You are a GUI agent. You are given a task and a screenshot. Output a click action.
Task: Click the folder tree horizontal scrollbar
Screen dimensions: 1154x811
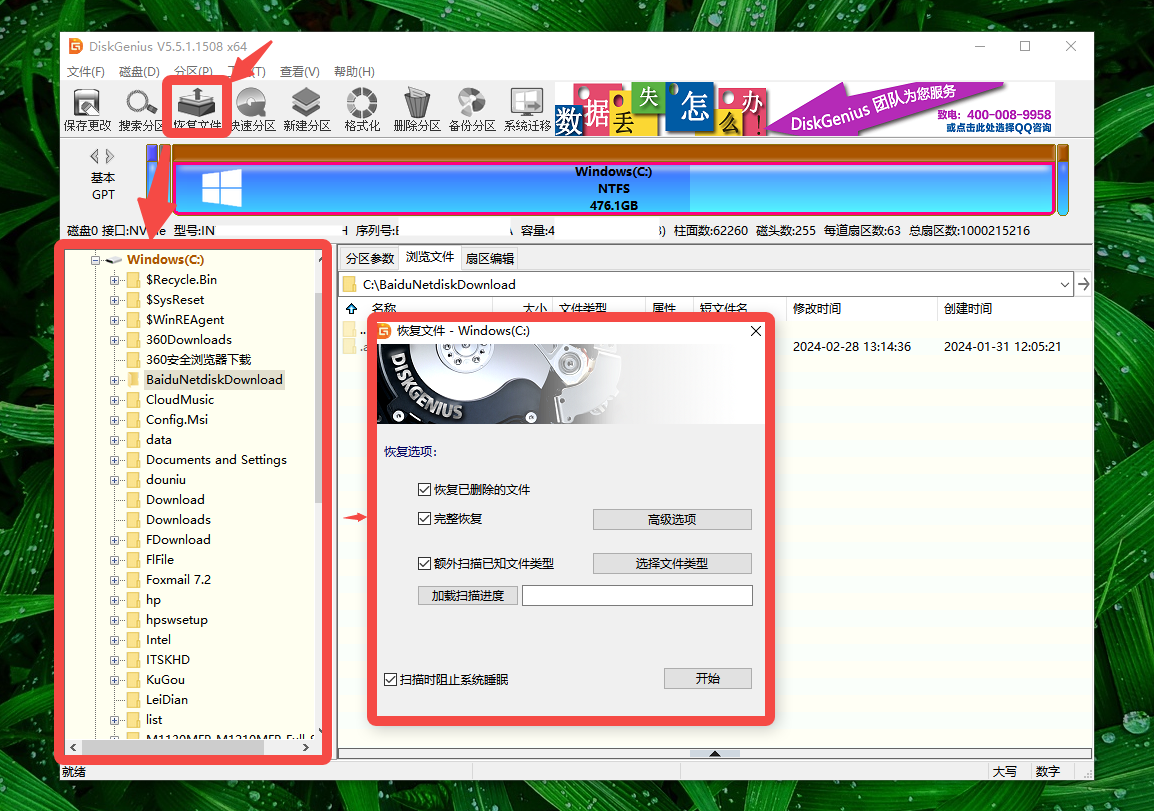(x=189, y=747)
